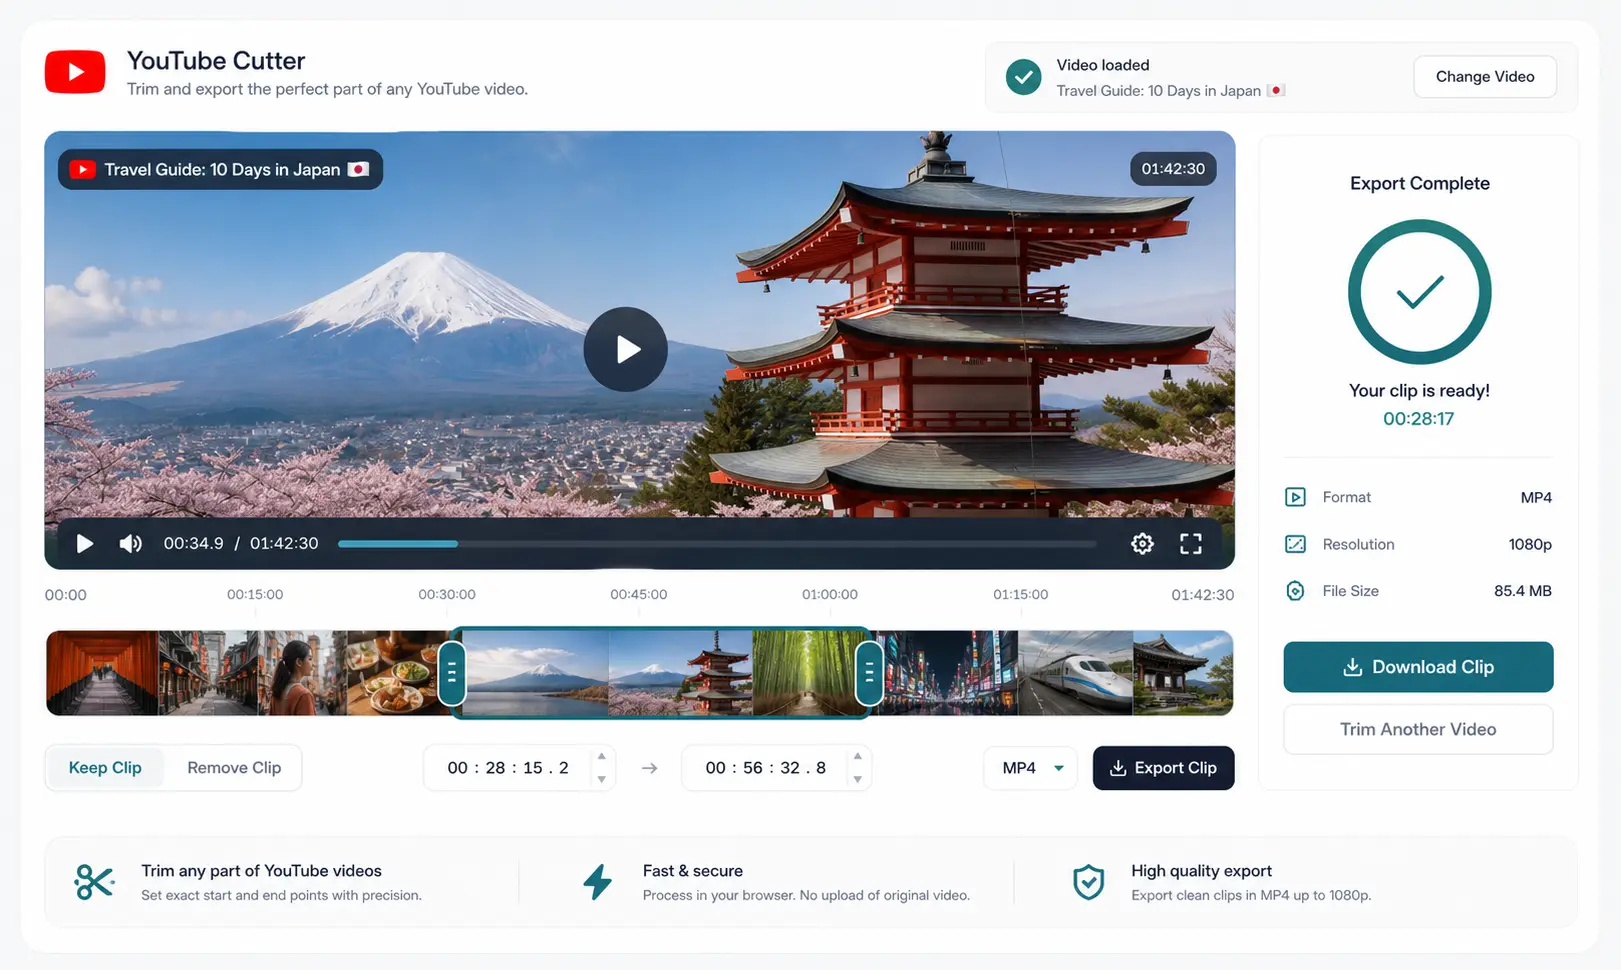Viewport: 1621px width, 970px height.
Task: Click the right trim handle on the timeline
Action: click(x=869, y=673)
